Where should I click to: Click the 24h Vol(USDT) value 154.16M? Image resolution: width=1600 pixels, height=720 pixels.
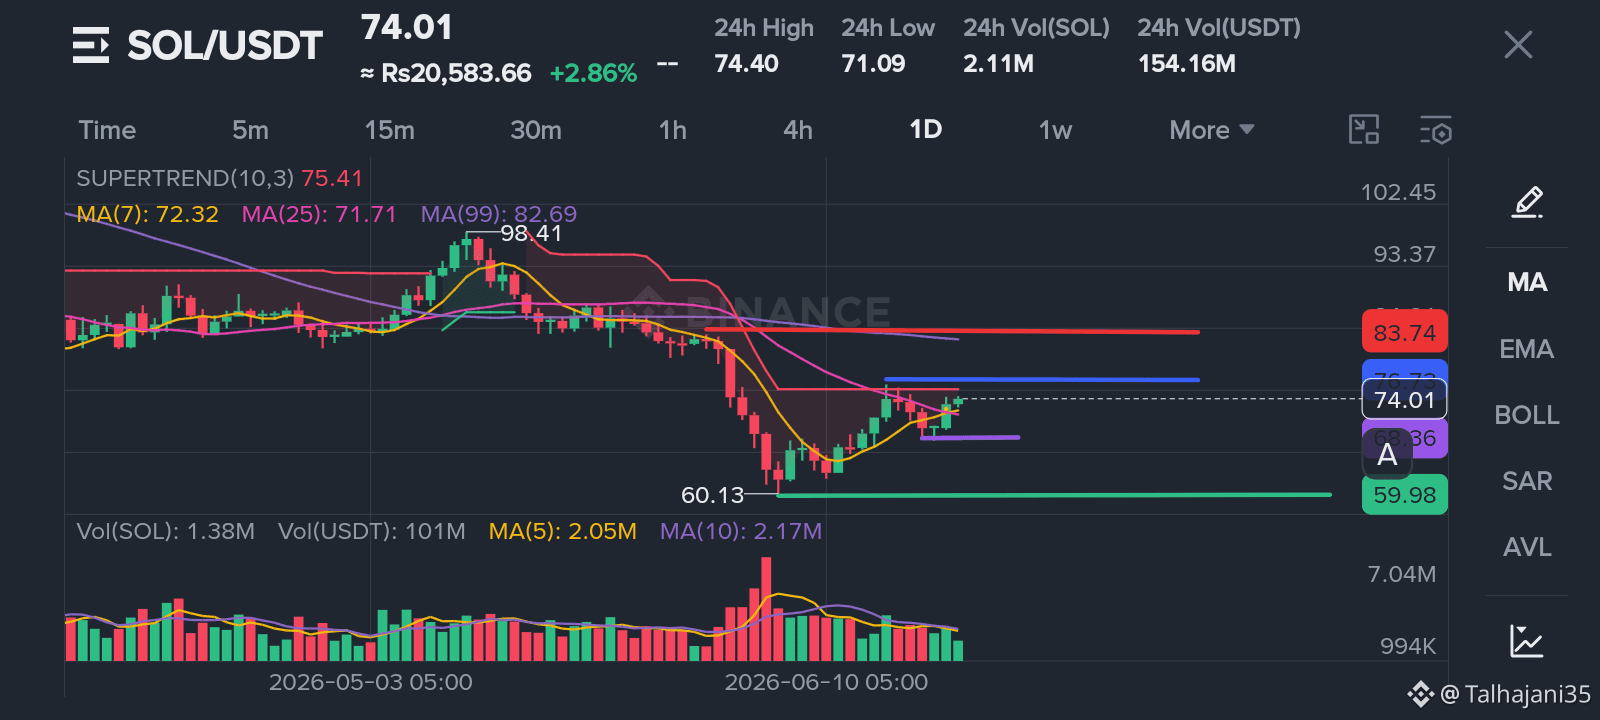click(1187, 64)
